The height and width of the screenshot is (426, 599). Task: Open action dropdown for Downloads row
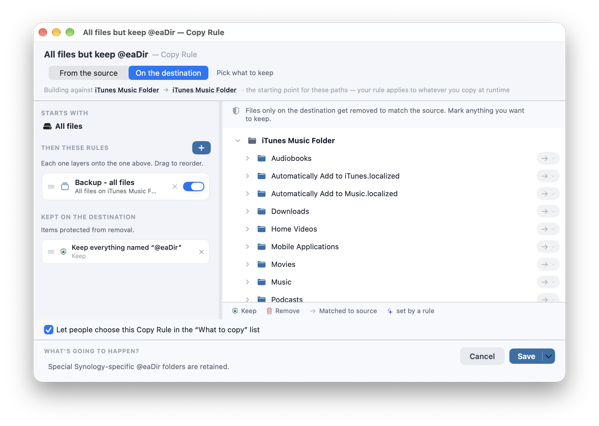click(x=548, y=211)
